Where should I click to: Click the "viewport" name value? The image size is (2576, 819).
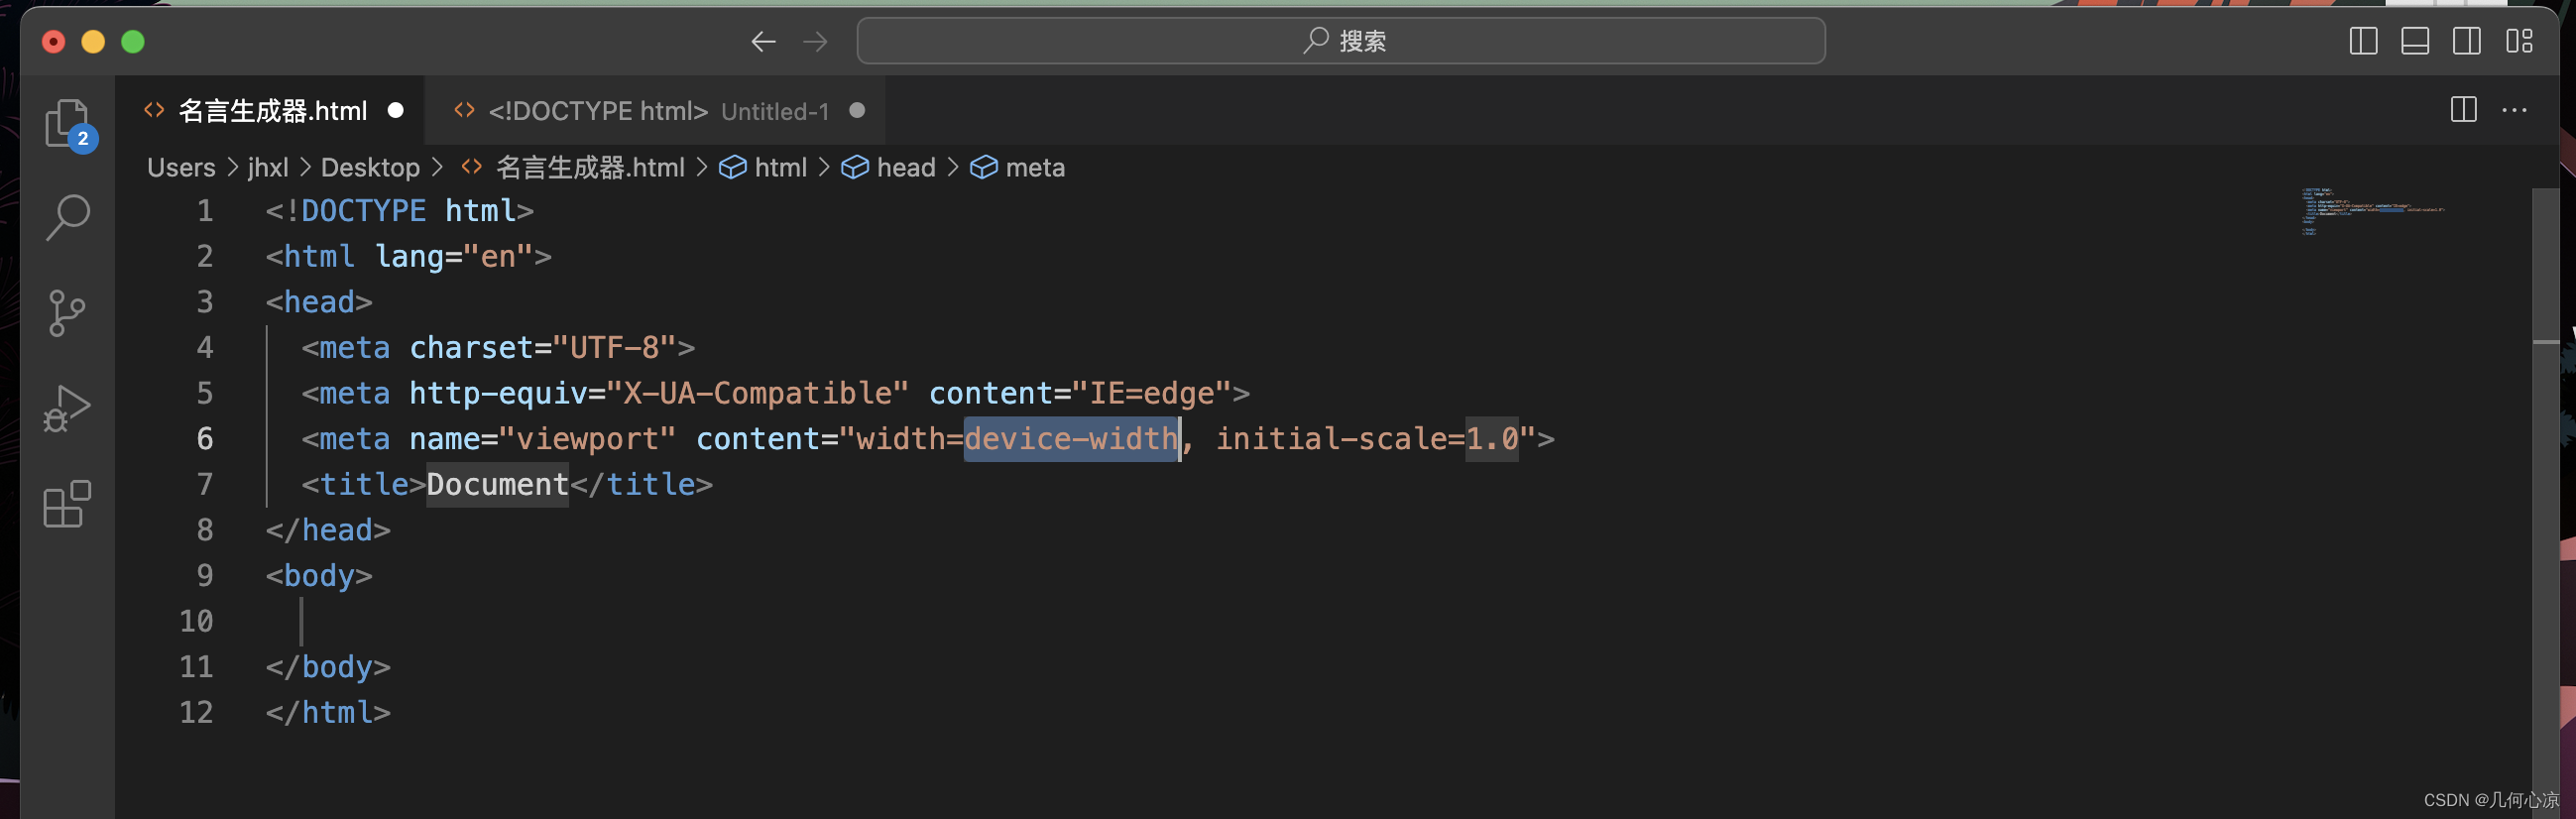(587, 439)
